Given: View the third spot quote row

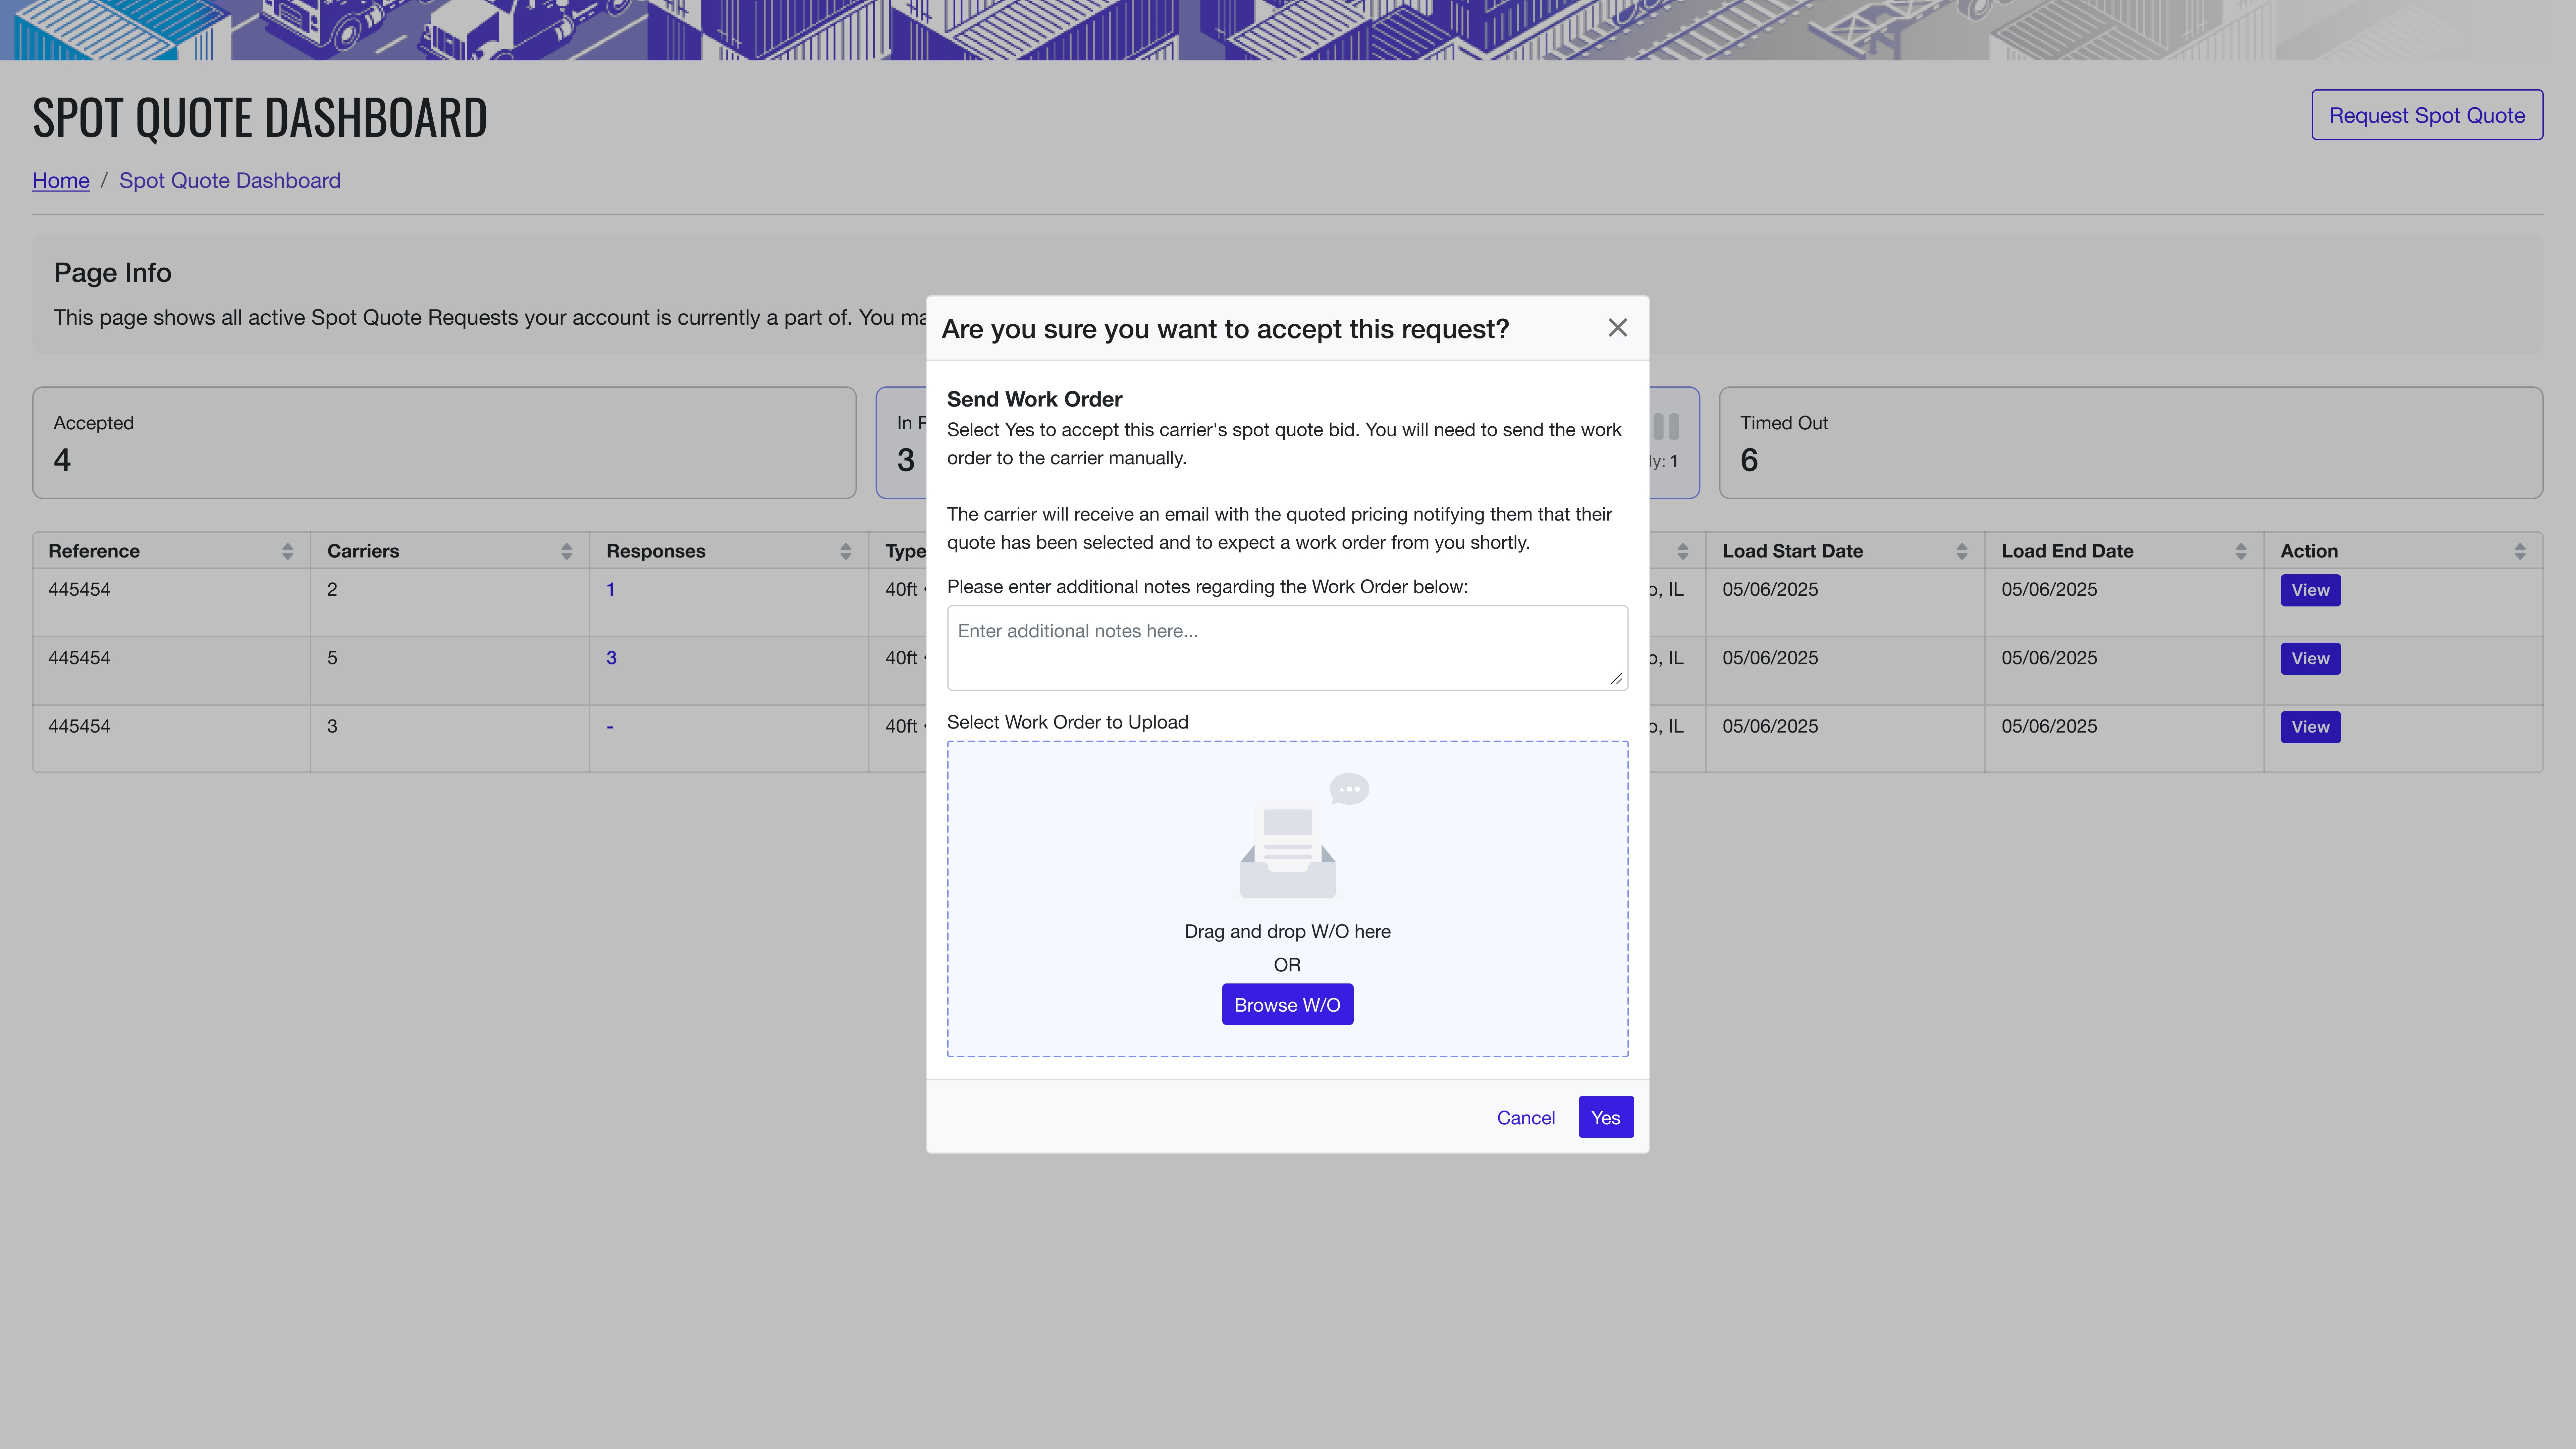Looking at the screenshot, I should 2310,727.
